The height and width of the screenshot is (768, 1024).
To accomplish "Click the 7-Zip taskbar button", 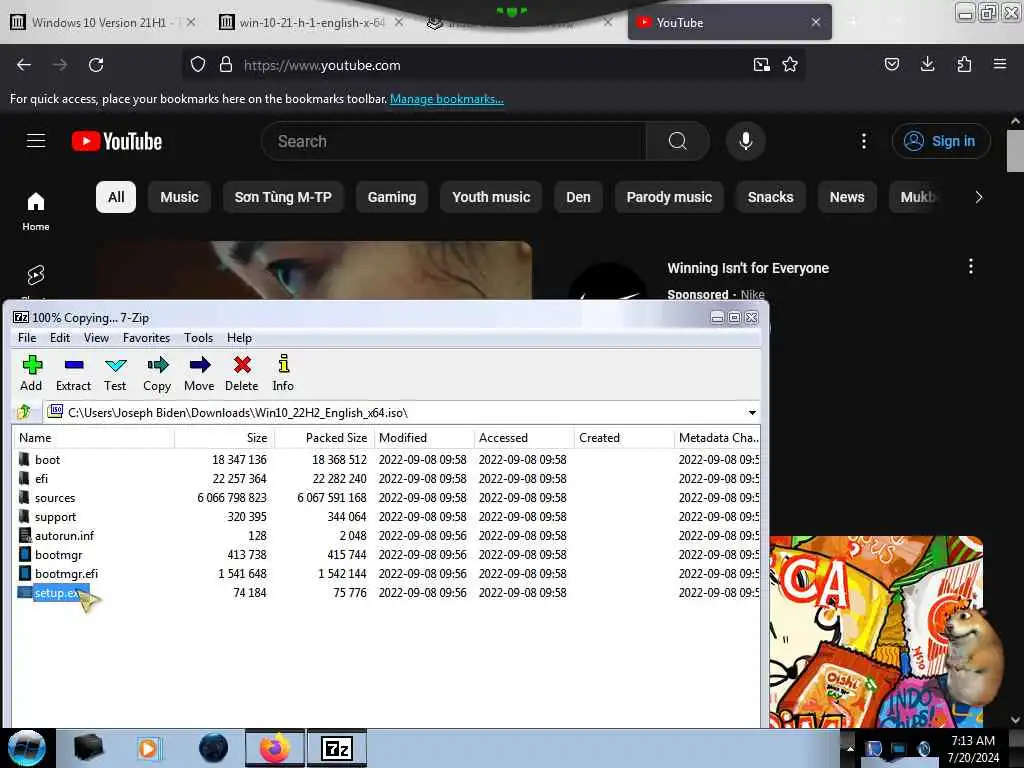I will (x=338, y=748).
